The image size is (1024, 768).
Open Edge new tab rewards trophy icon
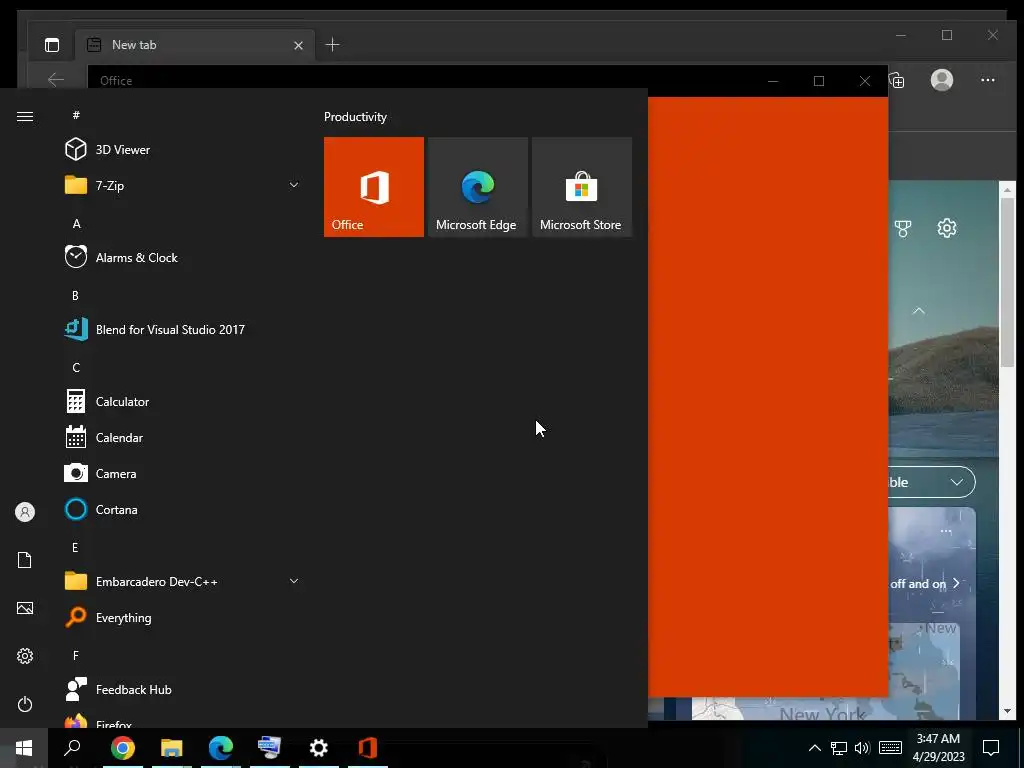pyautogui.click(x=903, y=228)
